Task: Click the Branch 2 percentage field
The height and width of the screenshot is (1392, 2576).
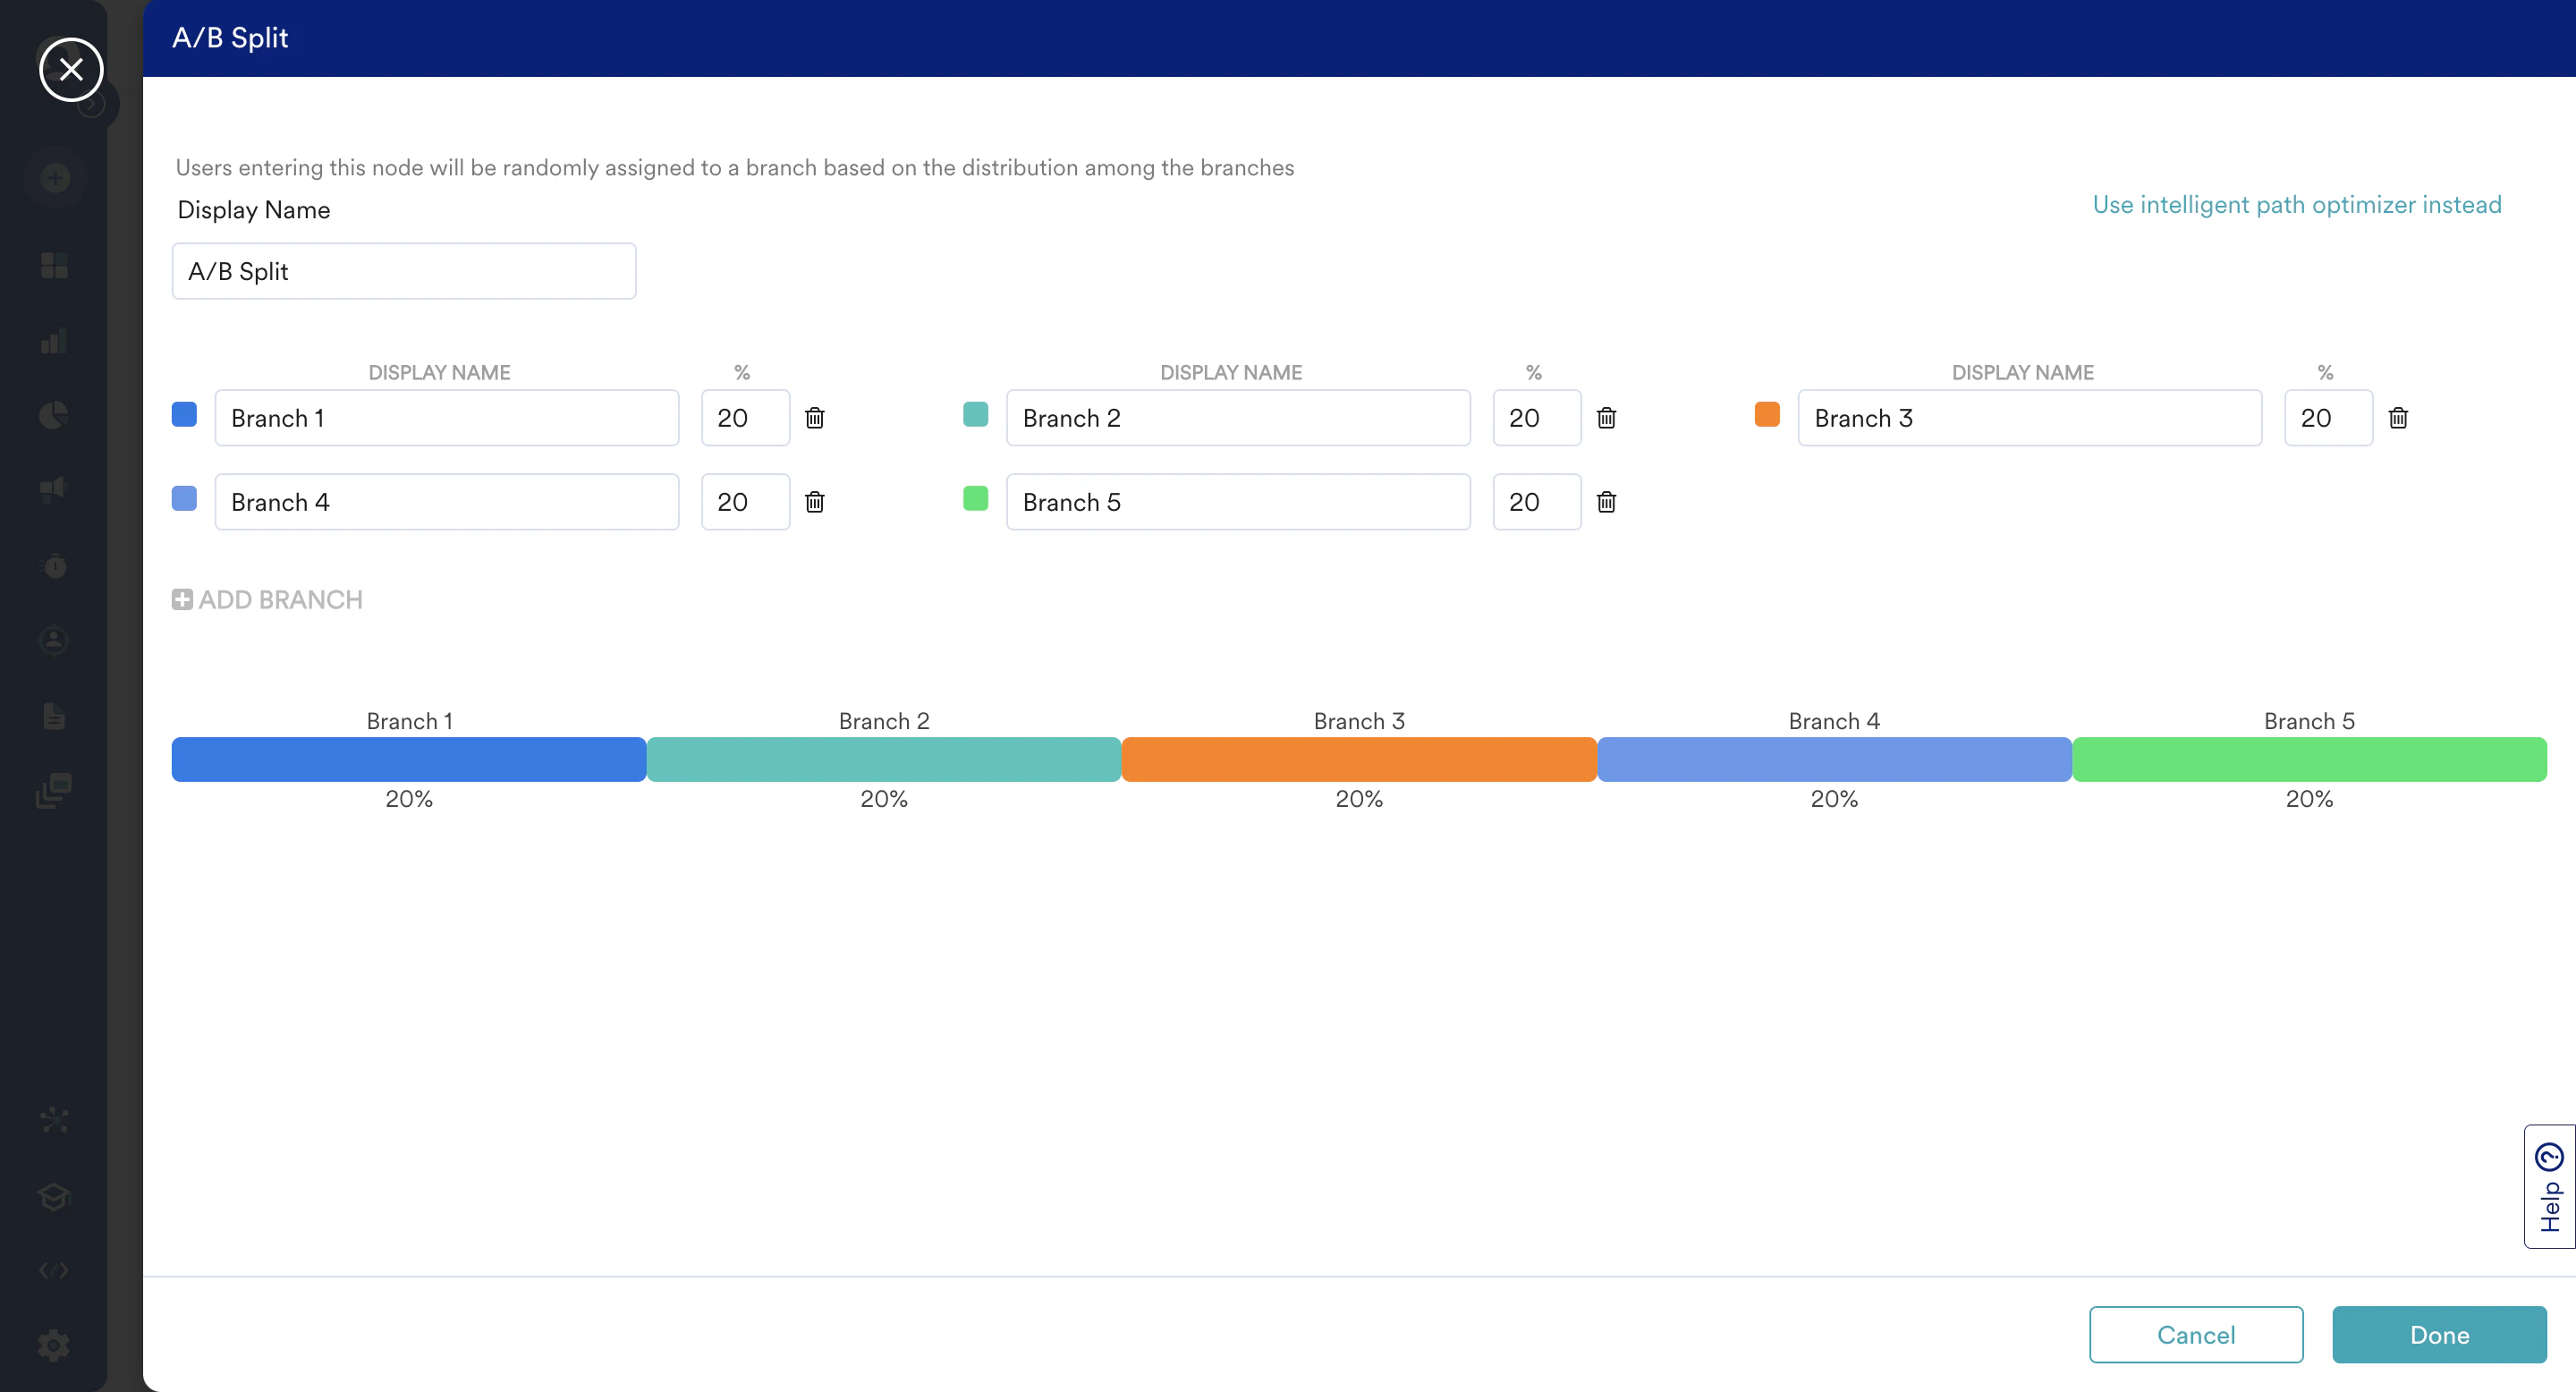Action: 1536,418
